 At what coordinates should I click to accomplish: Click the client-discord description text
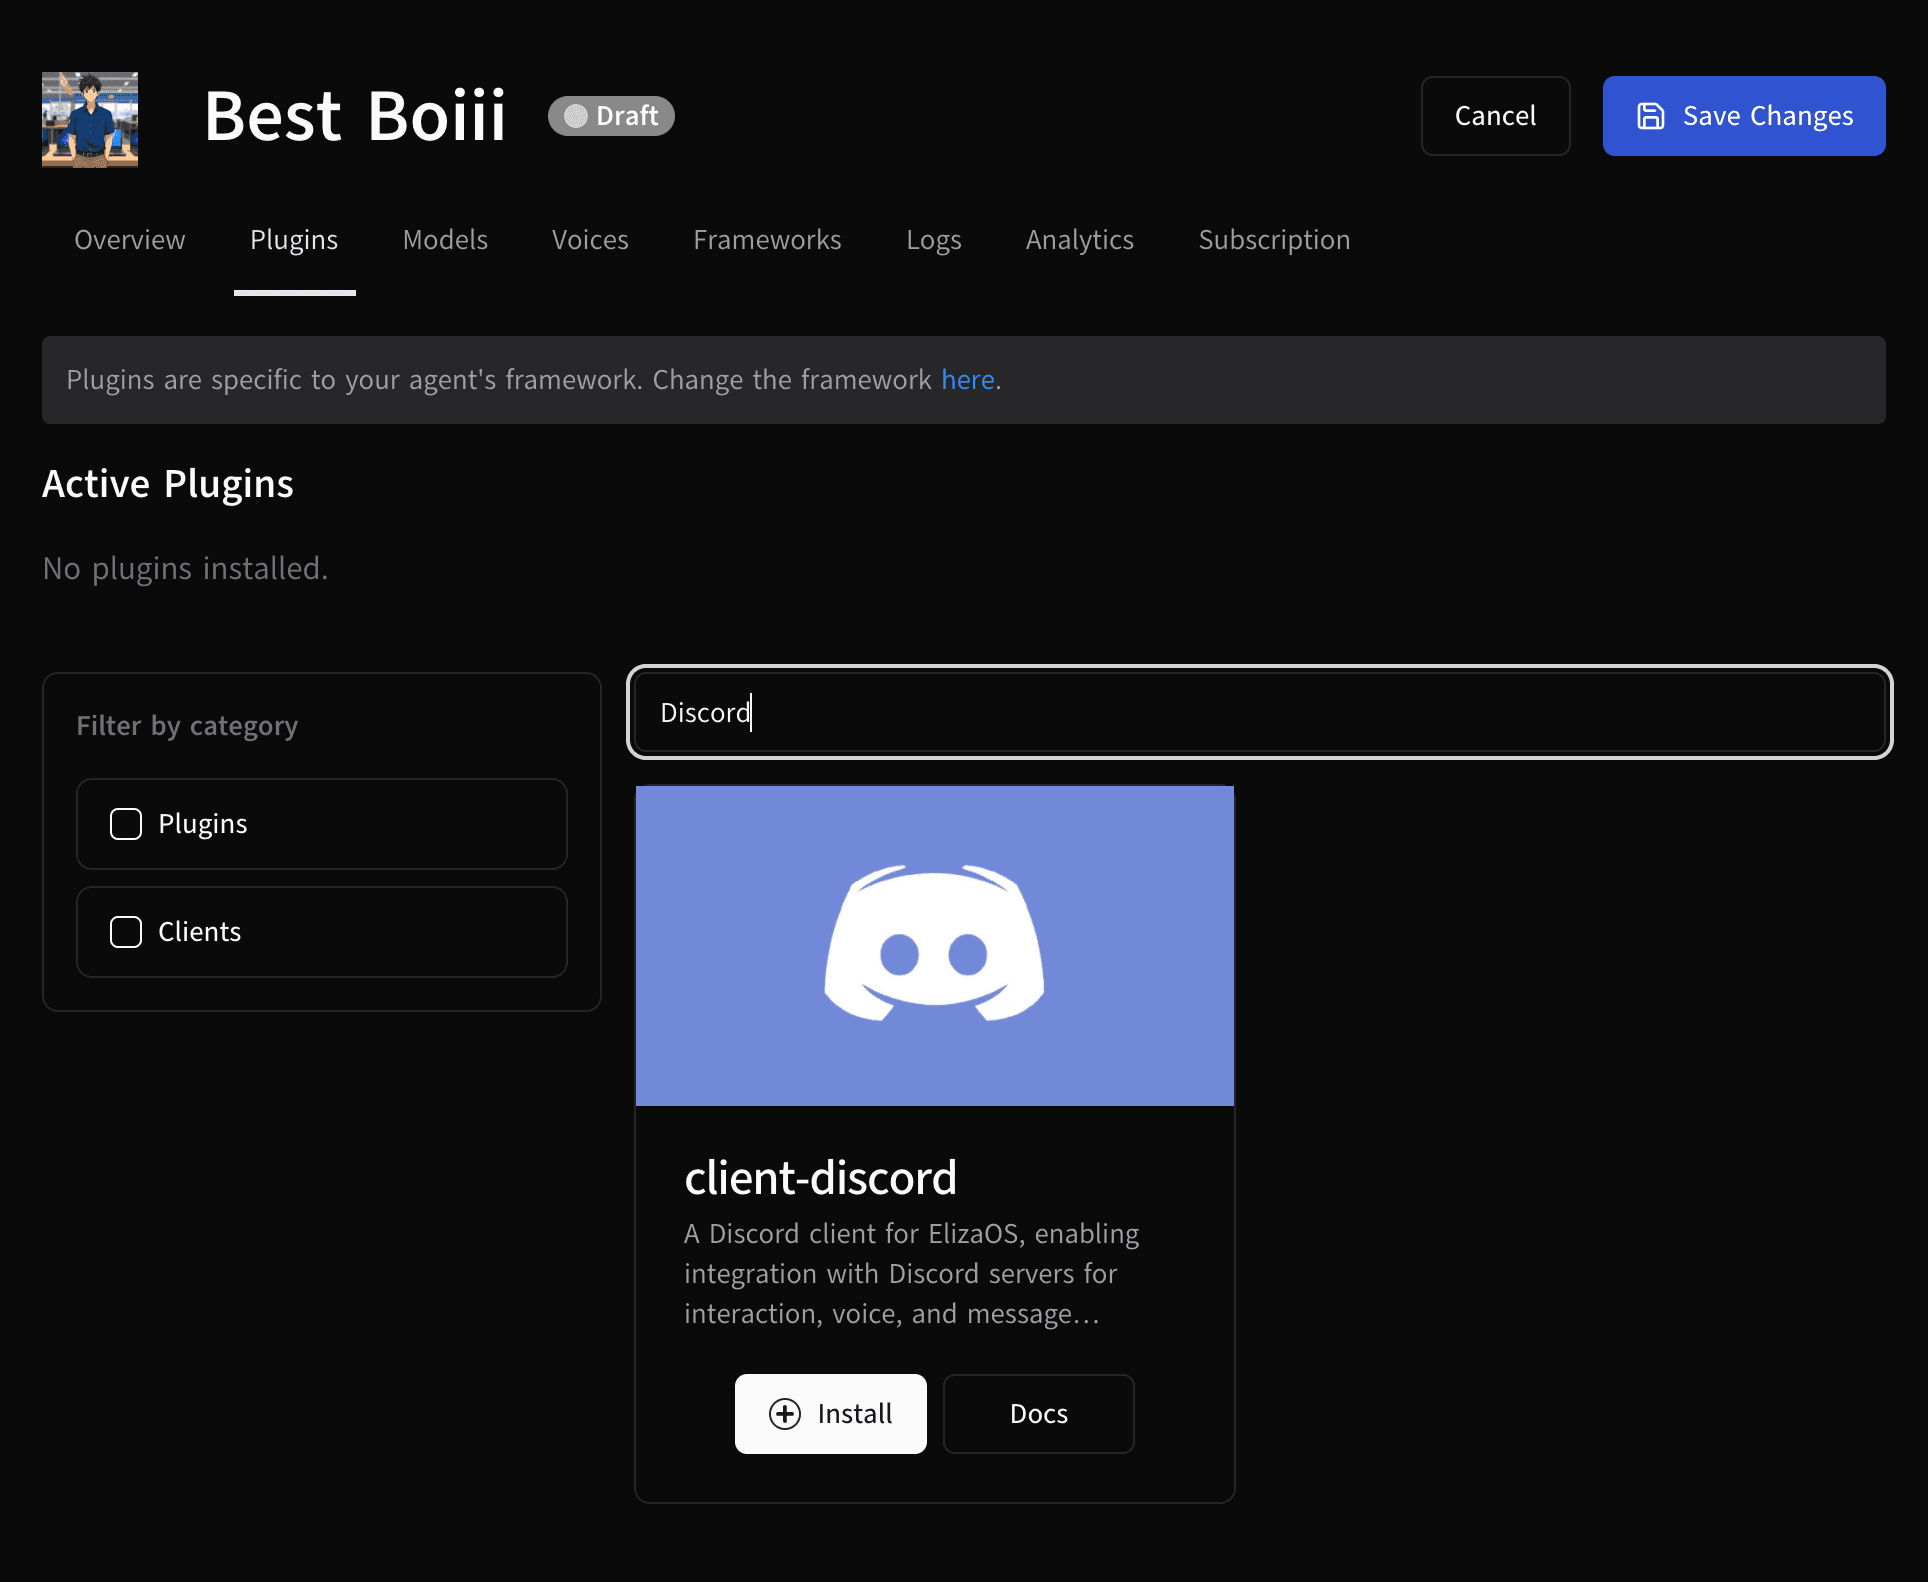pos(912,1274)
